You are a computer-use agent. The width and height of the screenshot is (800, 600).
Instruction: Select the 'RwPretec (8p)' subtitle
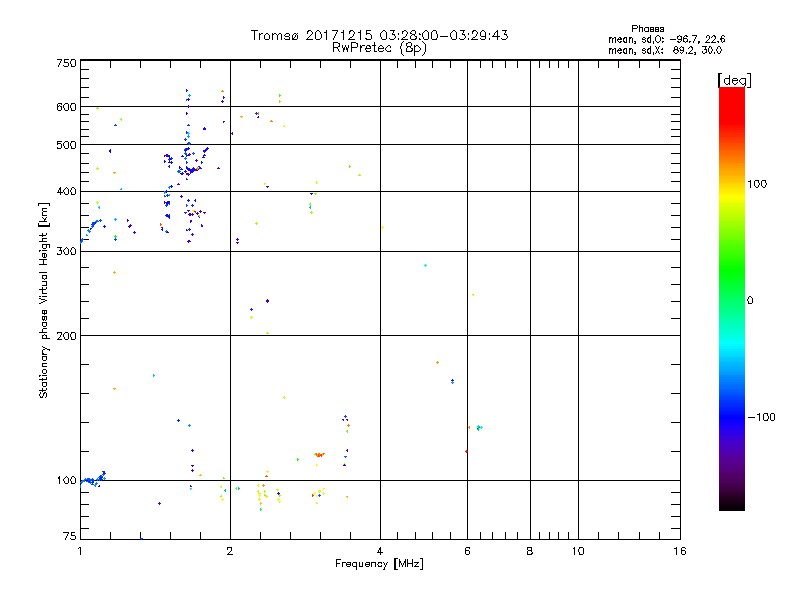click(x=379, y=48)
